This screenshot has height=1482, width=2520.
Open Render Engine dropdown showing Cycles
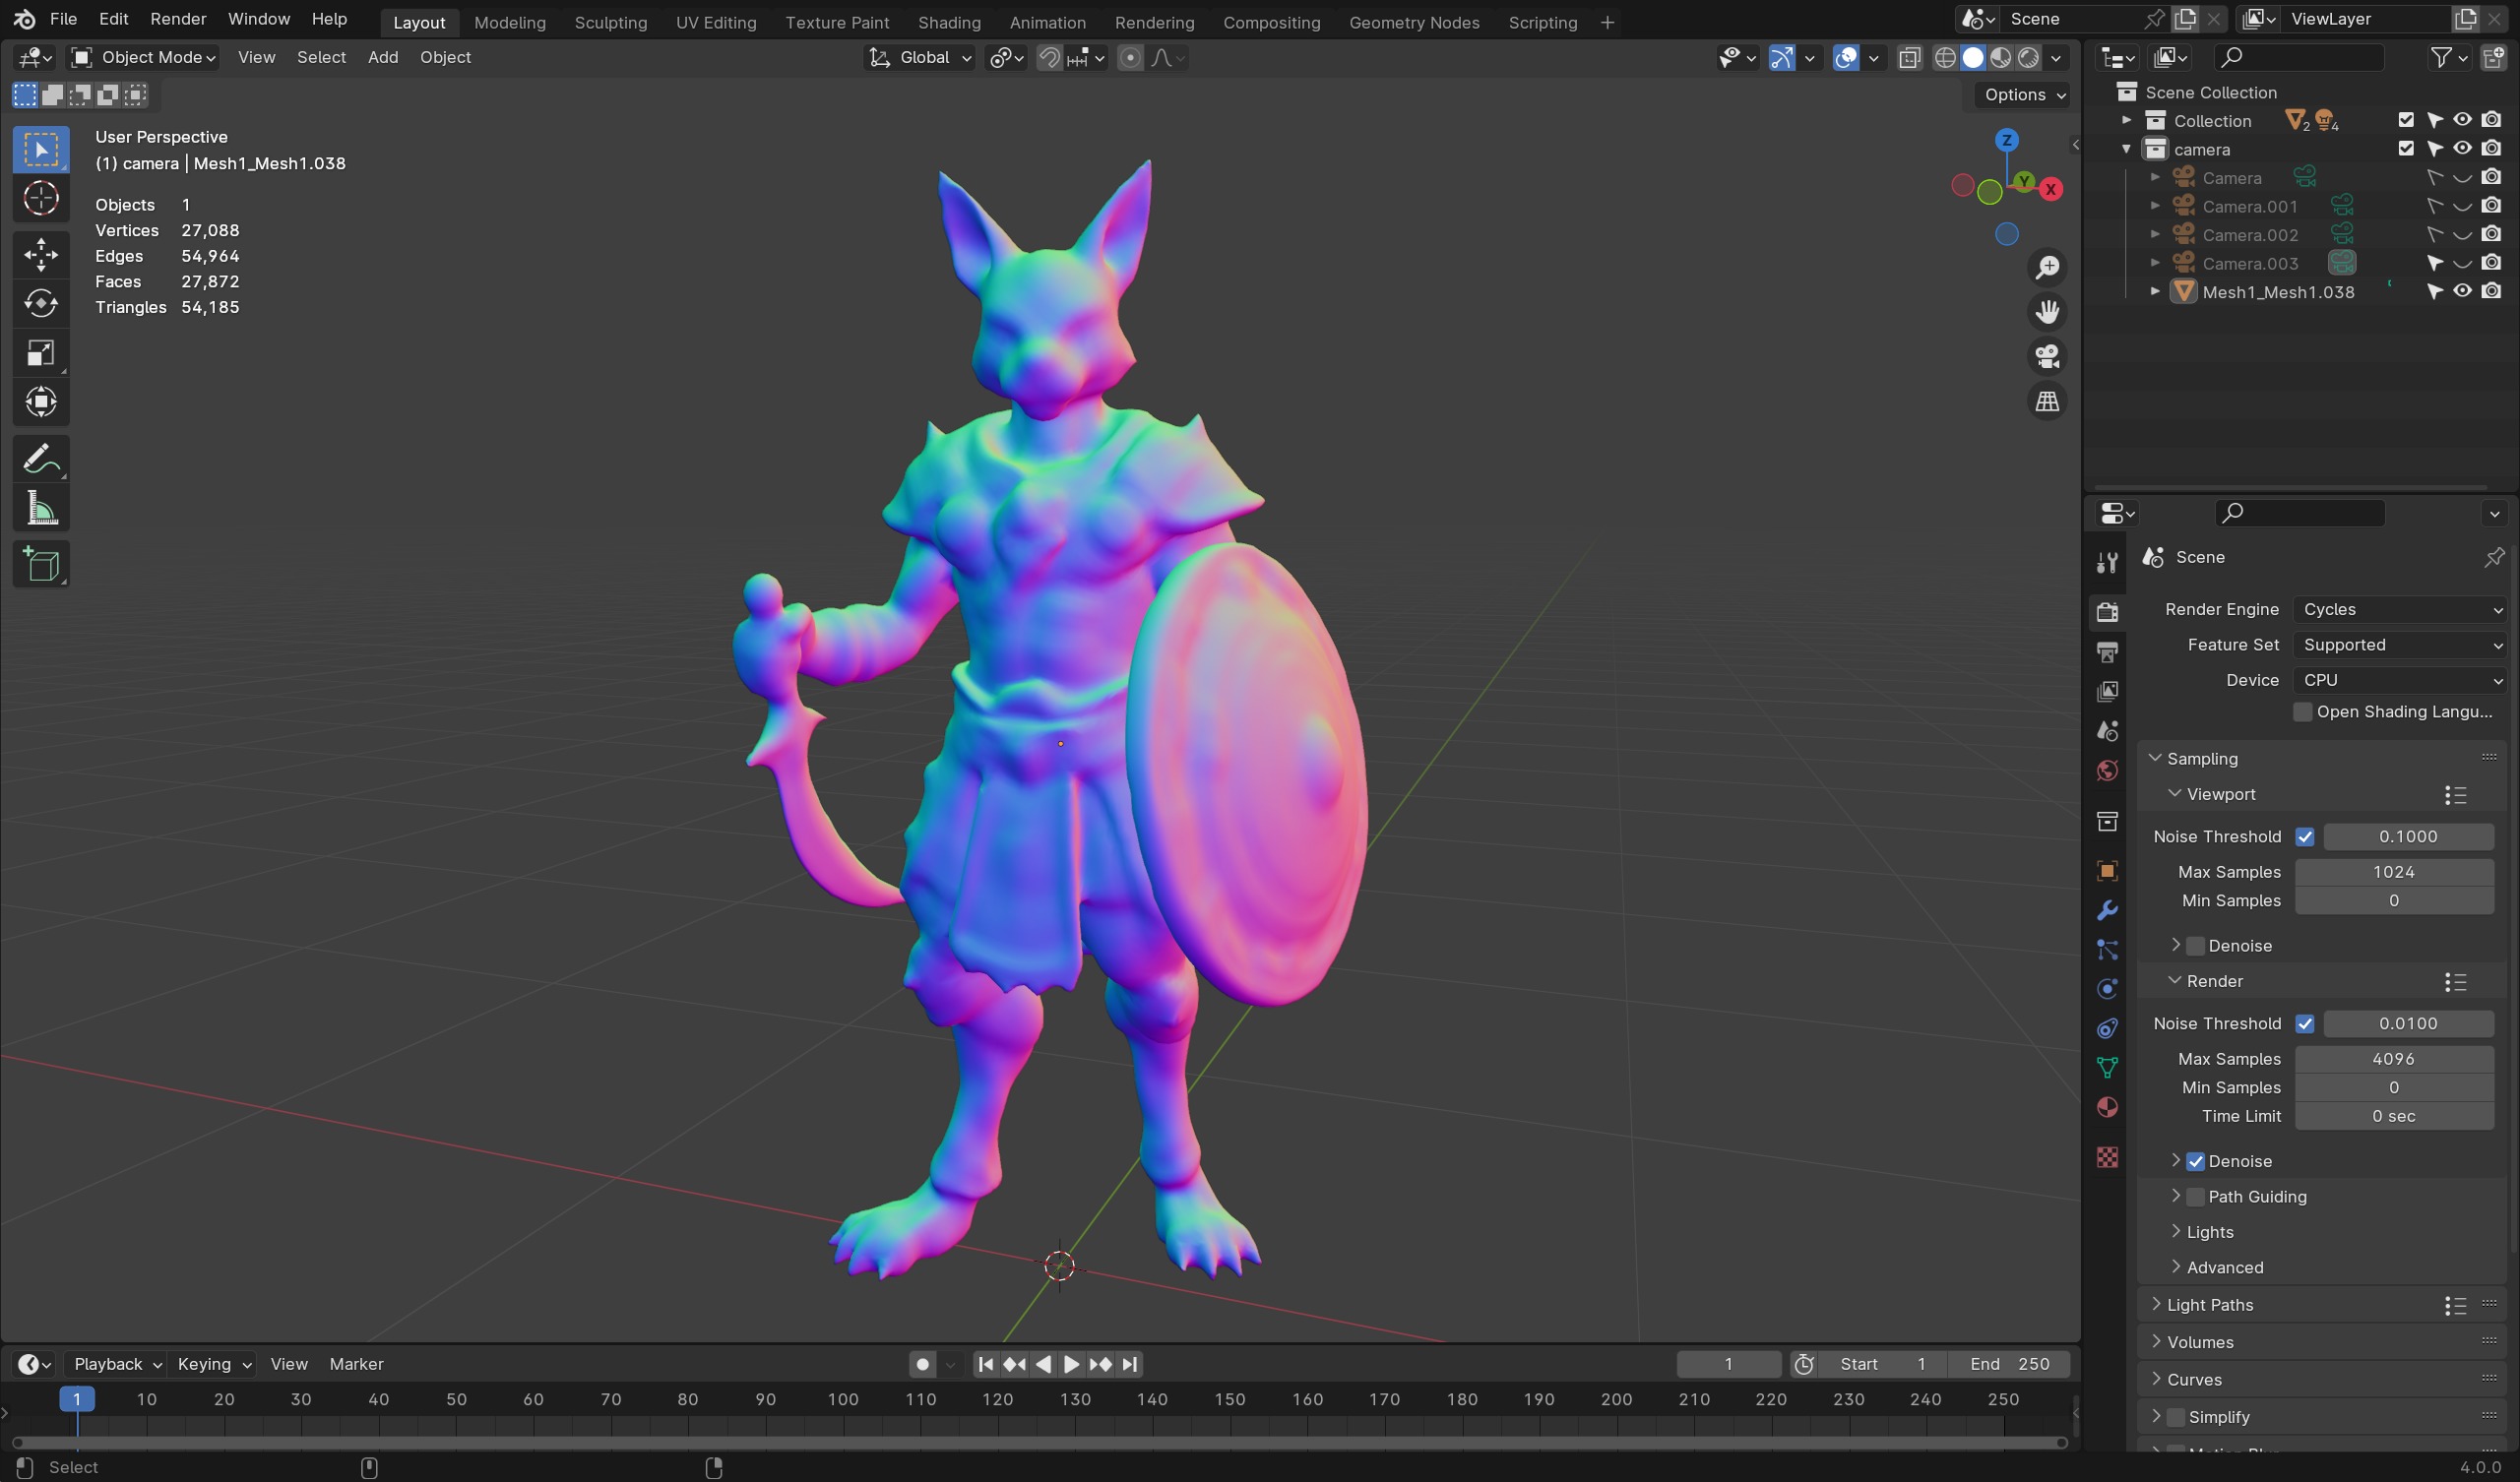point(2400,610)
